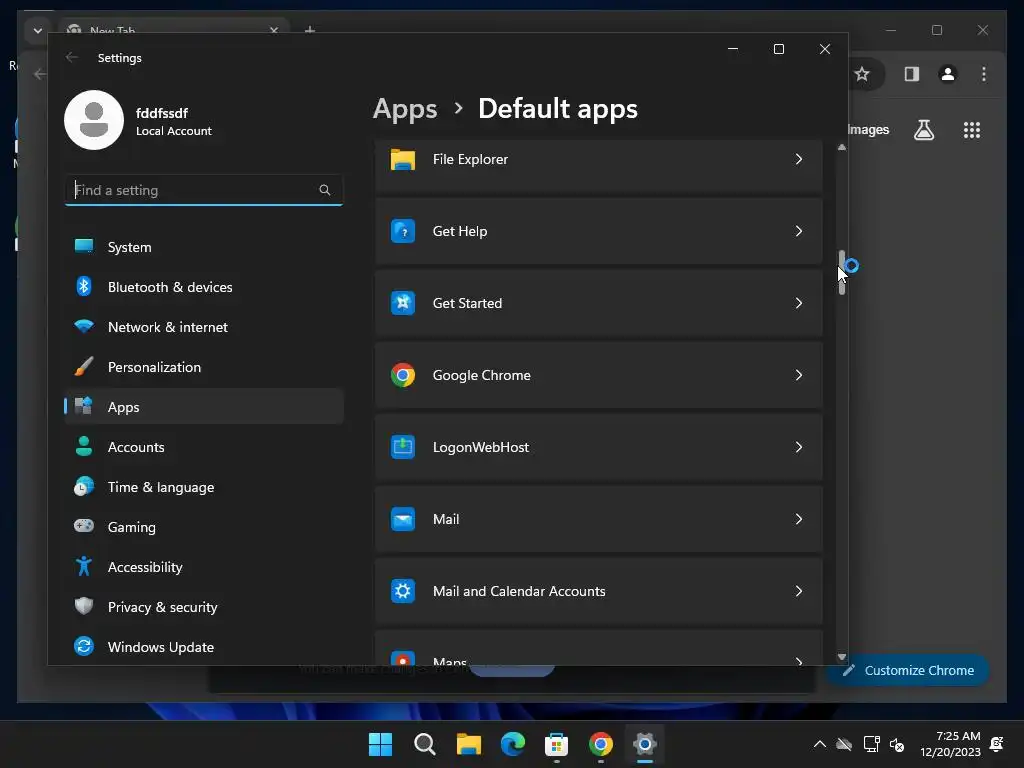The height and width of the screenshot is (768, 1024).
Task: Click the Windows Update refresh icon
Action: [84, 646]
